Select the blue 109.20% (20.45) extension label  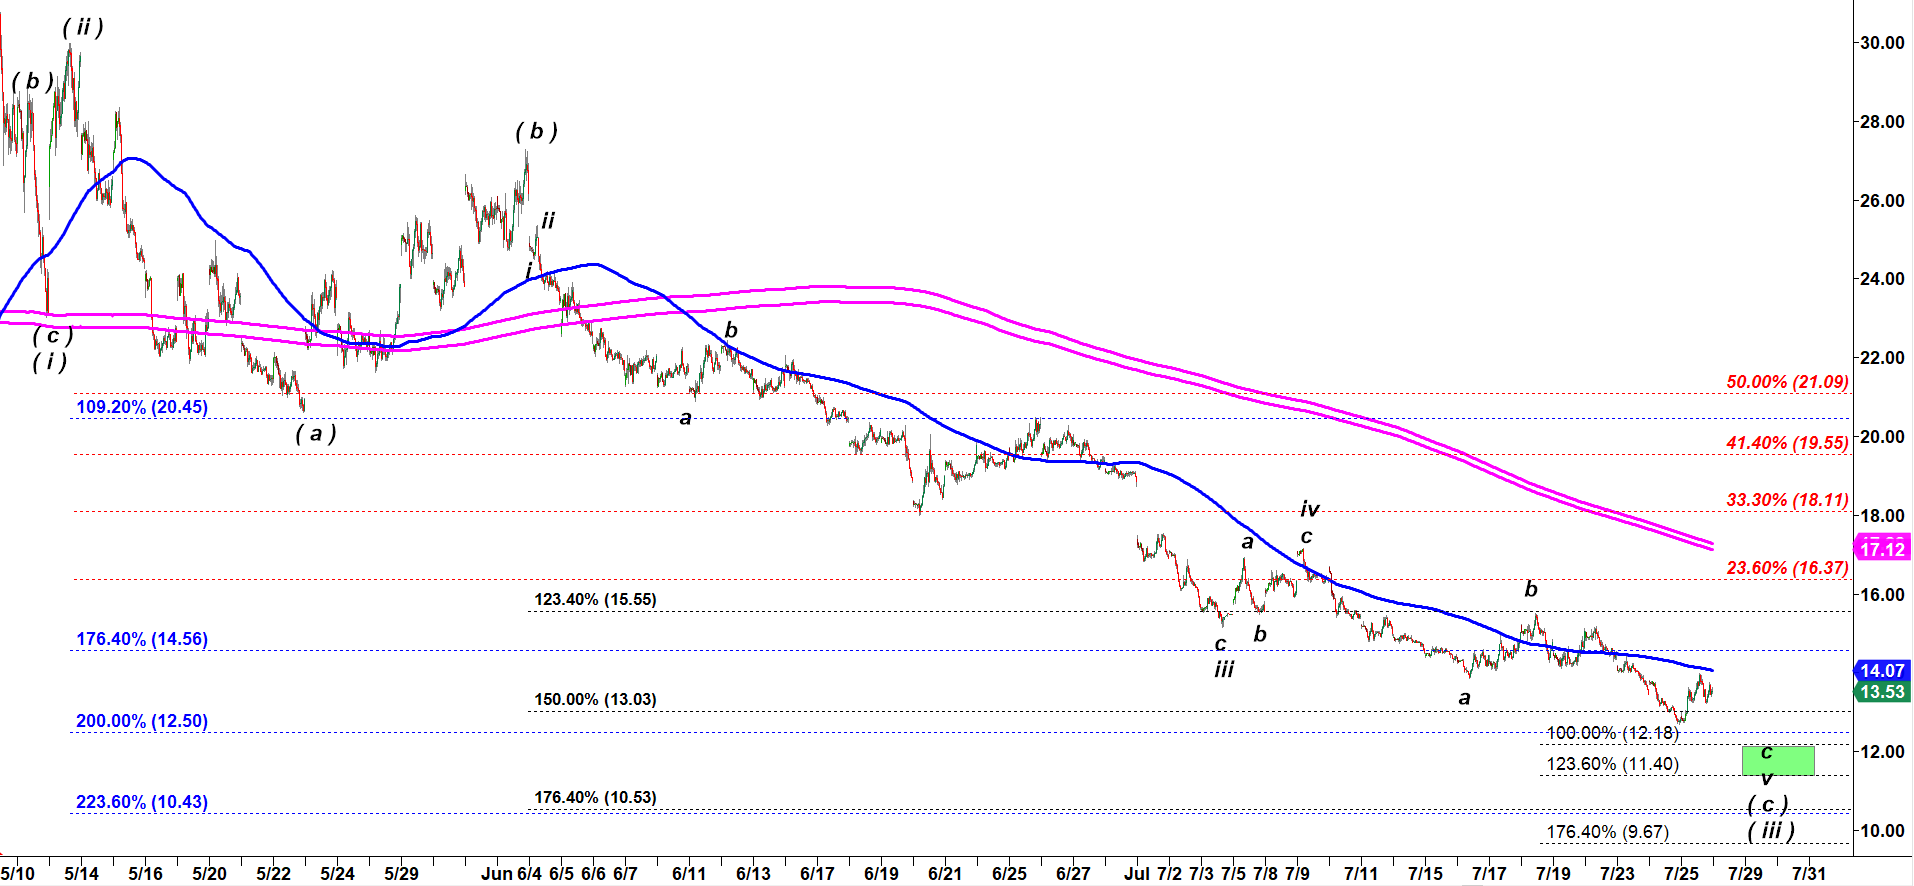point(142,407)
